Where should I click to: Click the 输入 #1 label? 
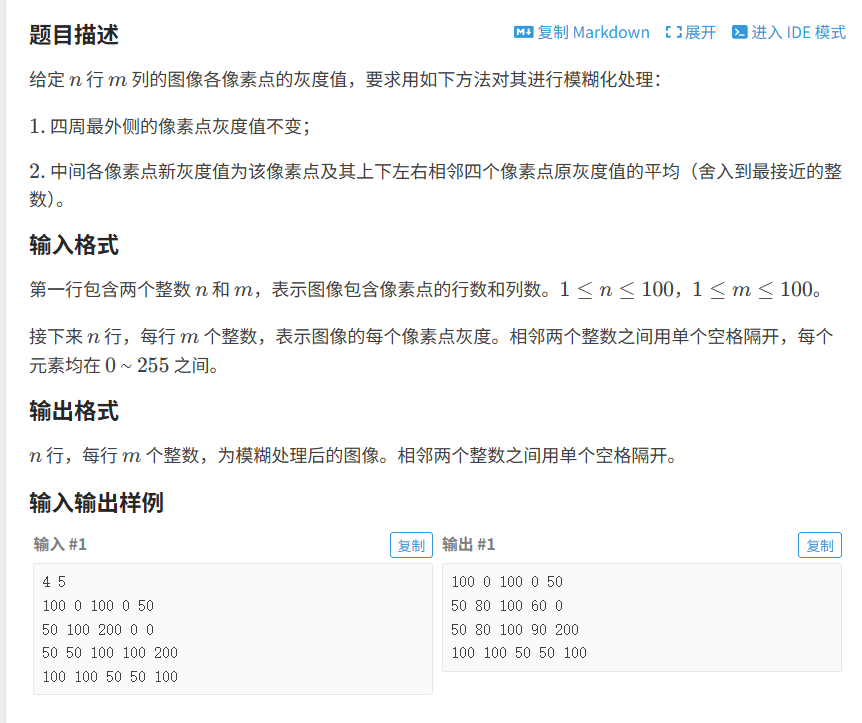point(60,544)
